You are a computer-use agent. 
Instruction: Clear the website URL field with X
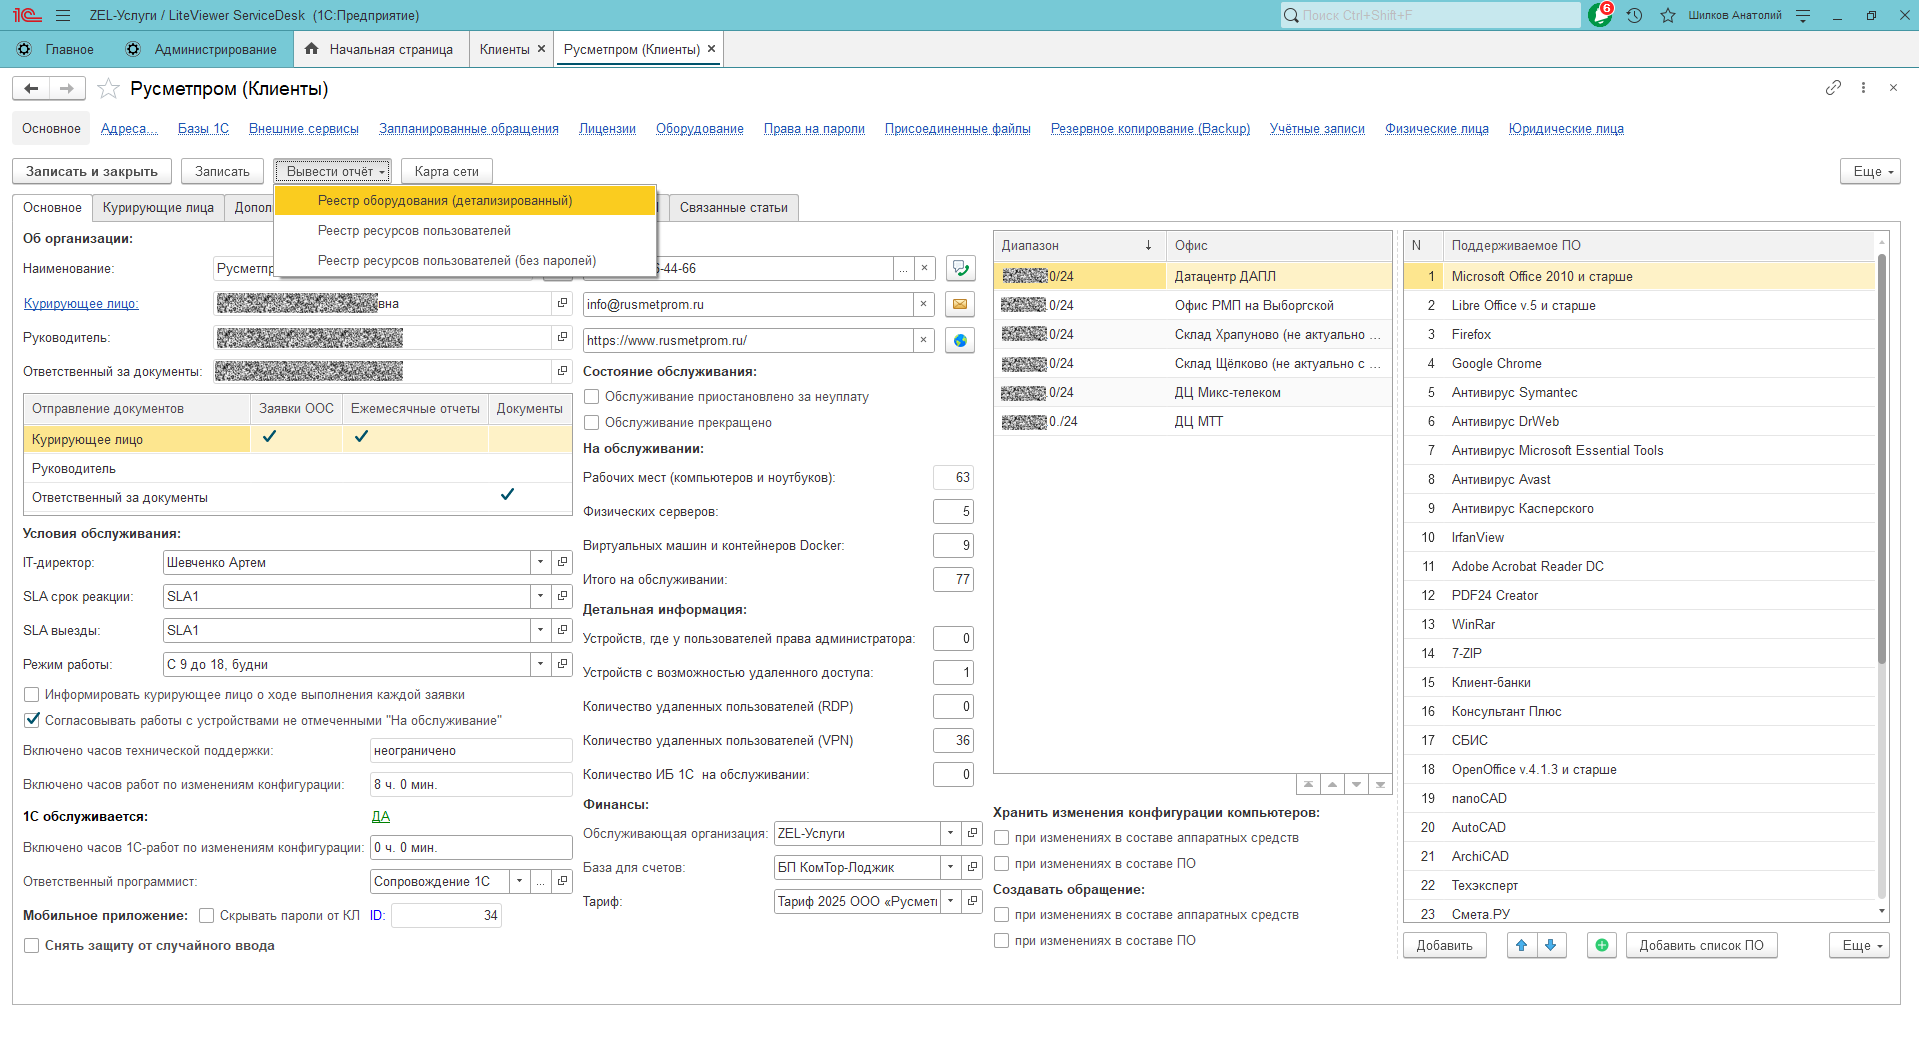924,340
